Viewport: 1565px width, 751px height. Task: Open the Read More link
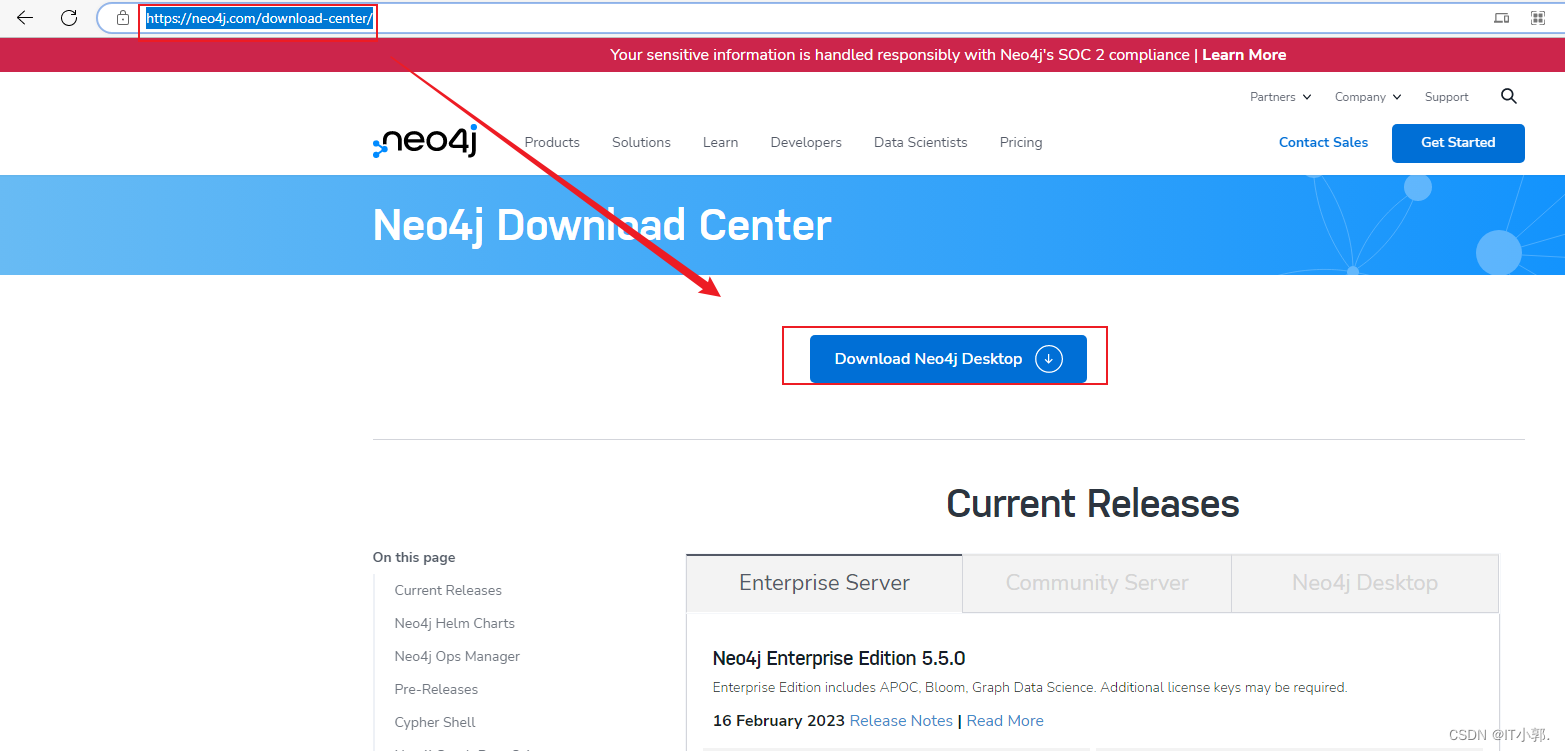[x=1005, y=720]
